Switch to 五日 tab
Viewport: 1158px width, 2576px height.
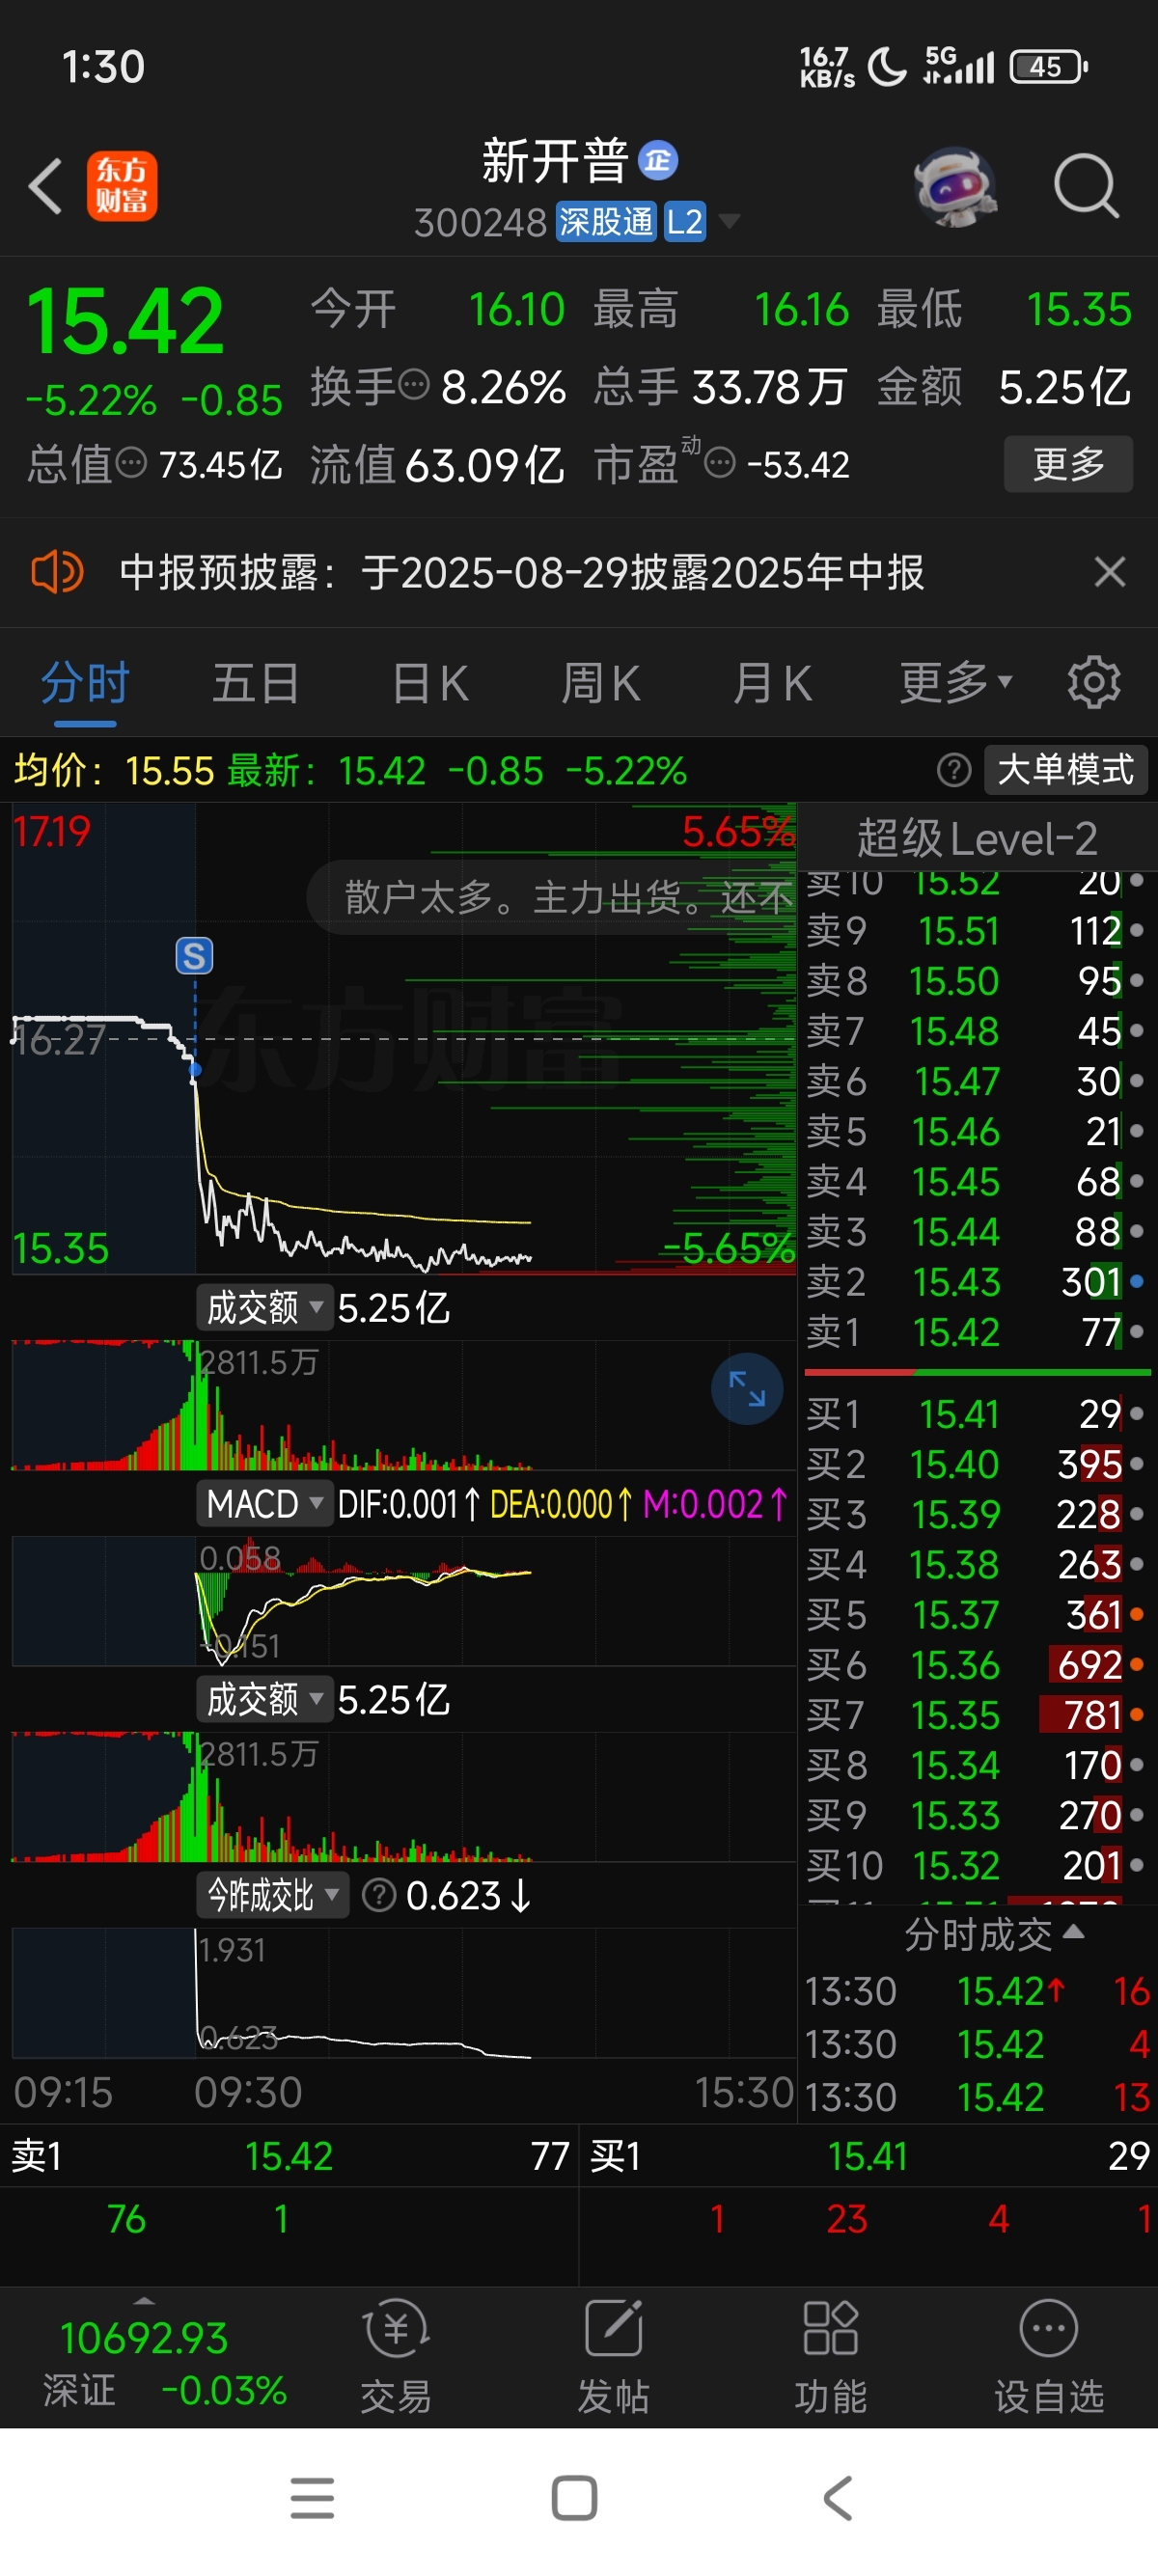tap(256, 684)
